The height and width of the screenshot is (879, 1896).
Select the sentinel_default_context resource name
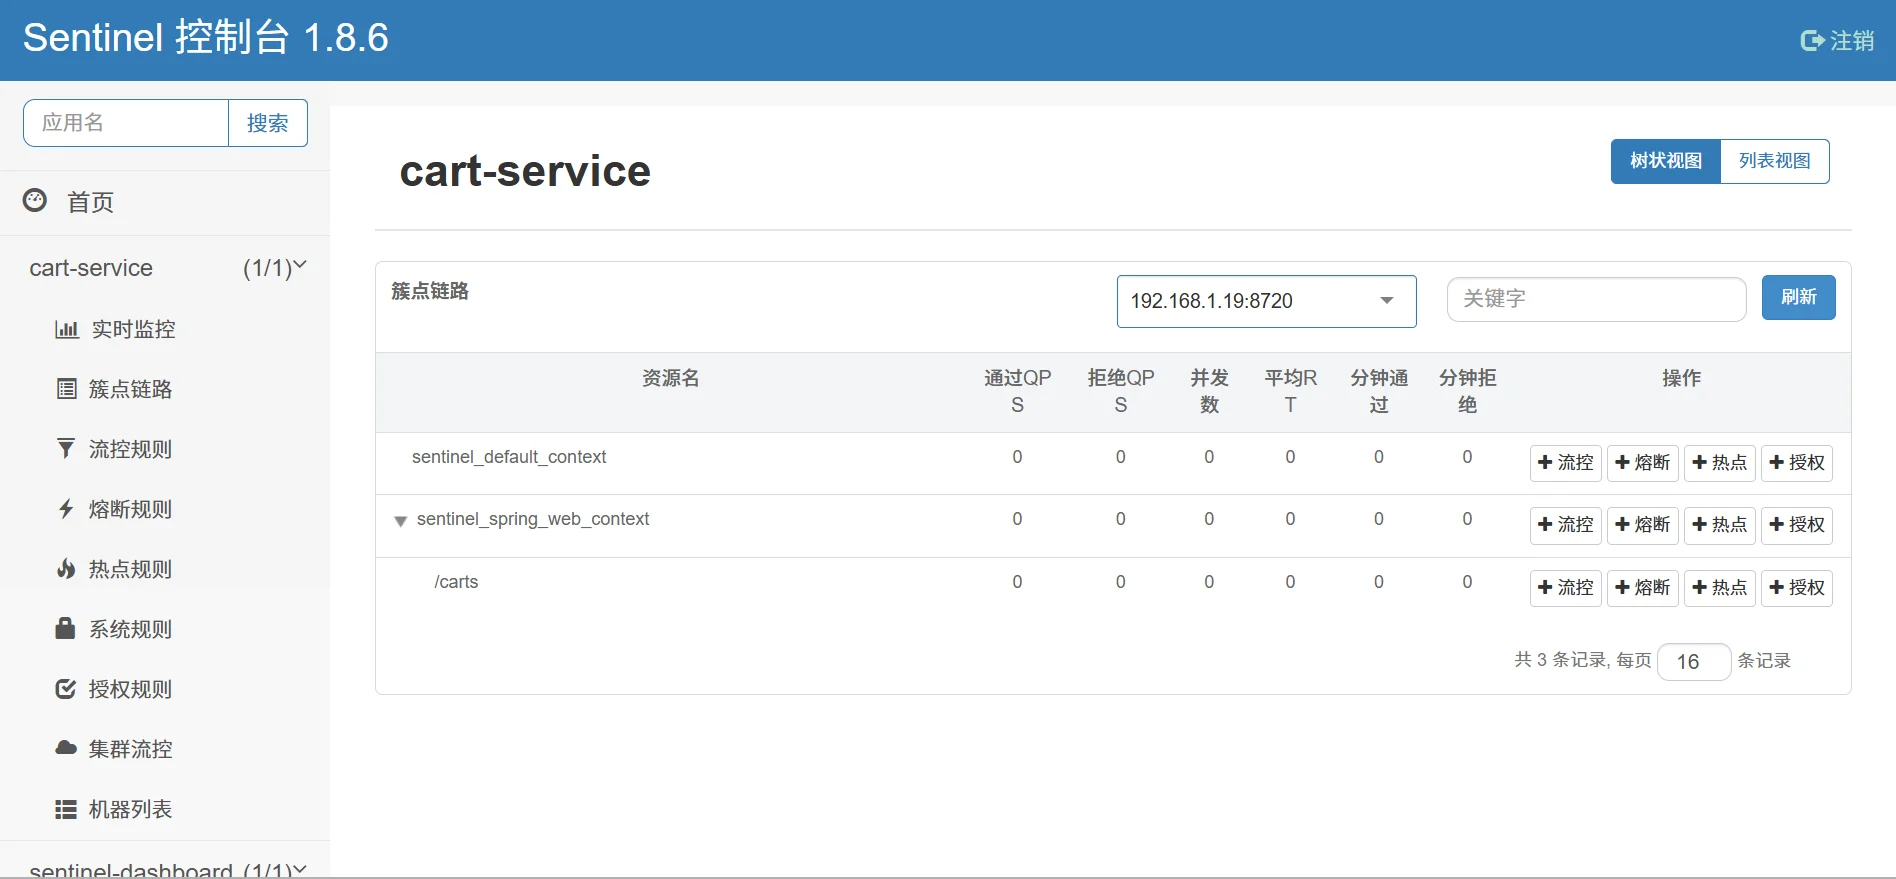[x=509, y=457]
